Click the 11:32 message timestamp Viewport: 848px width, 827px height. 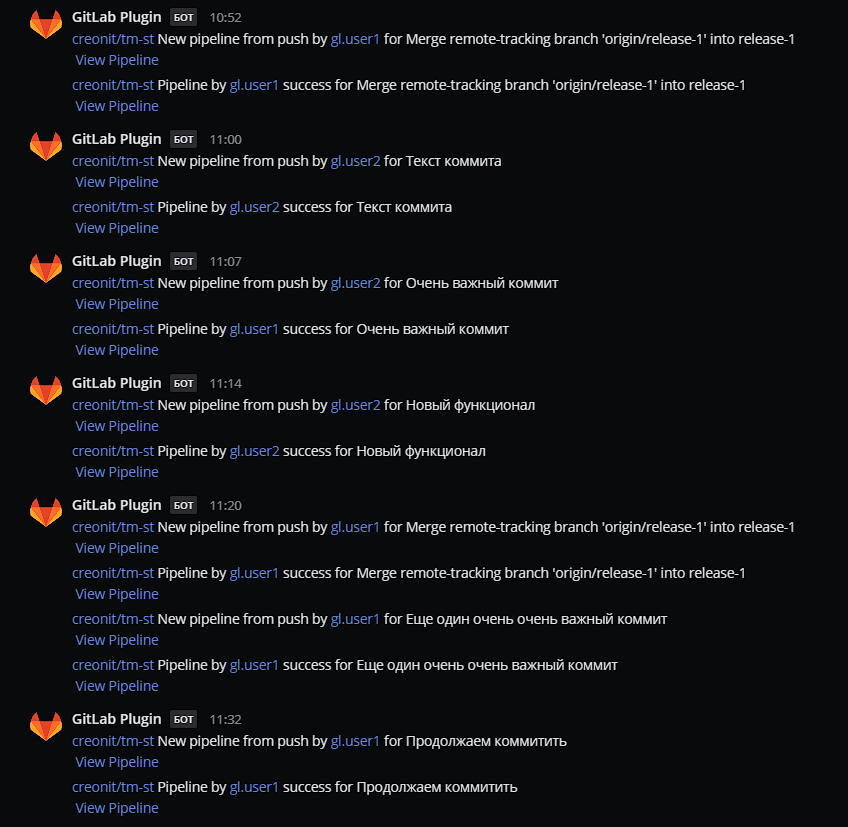pos(225,719)
